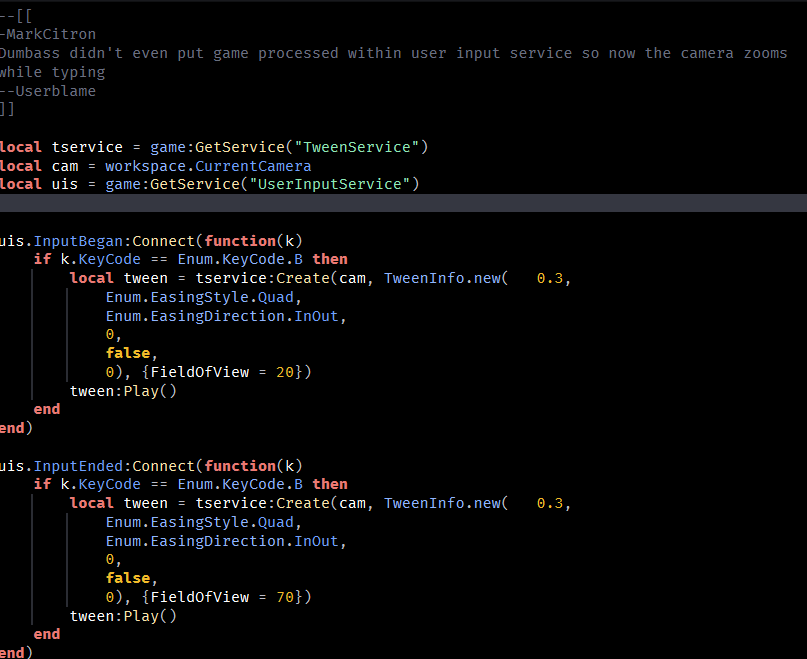
Task: Click 'tween:Play()' inside the InputEnded handler
Action: point(124,616)
